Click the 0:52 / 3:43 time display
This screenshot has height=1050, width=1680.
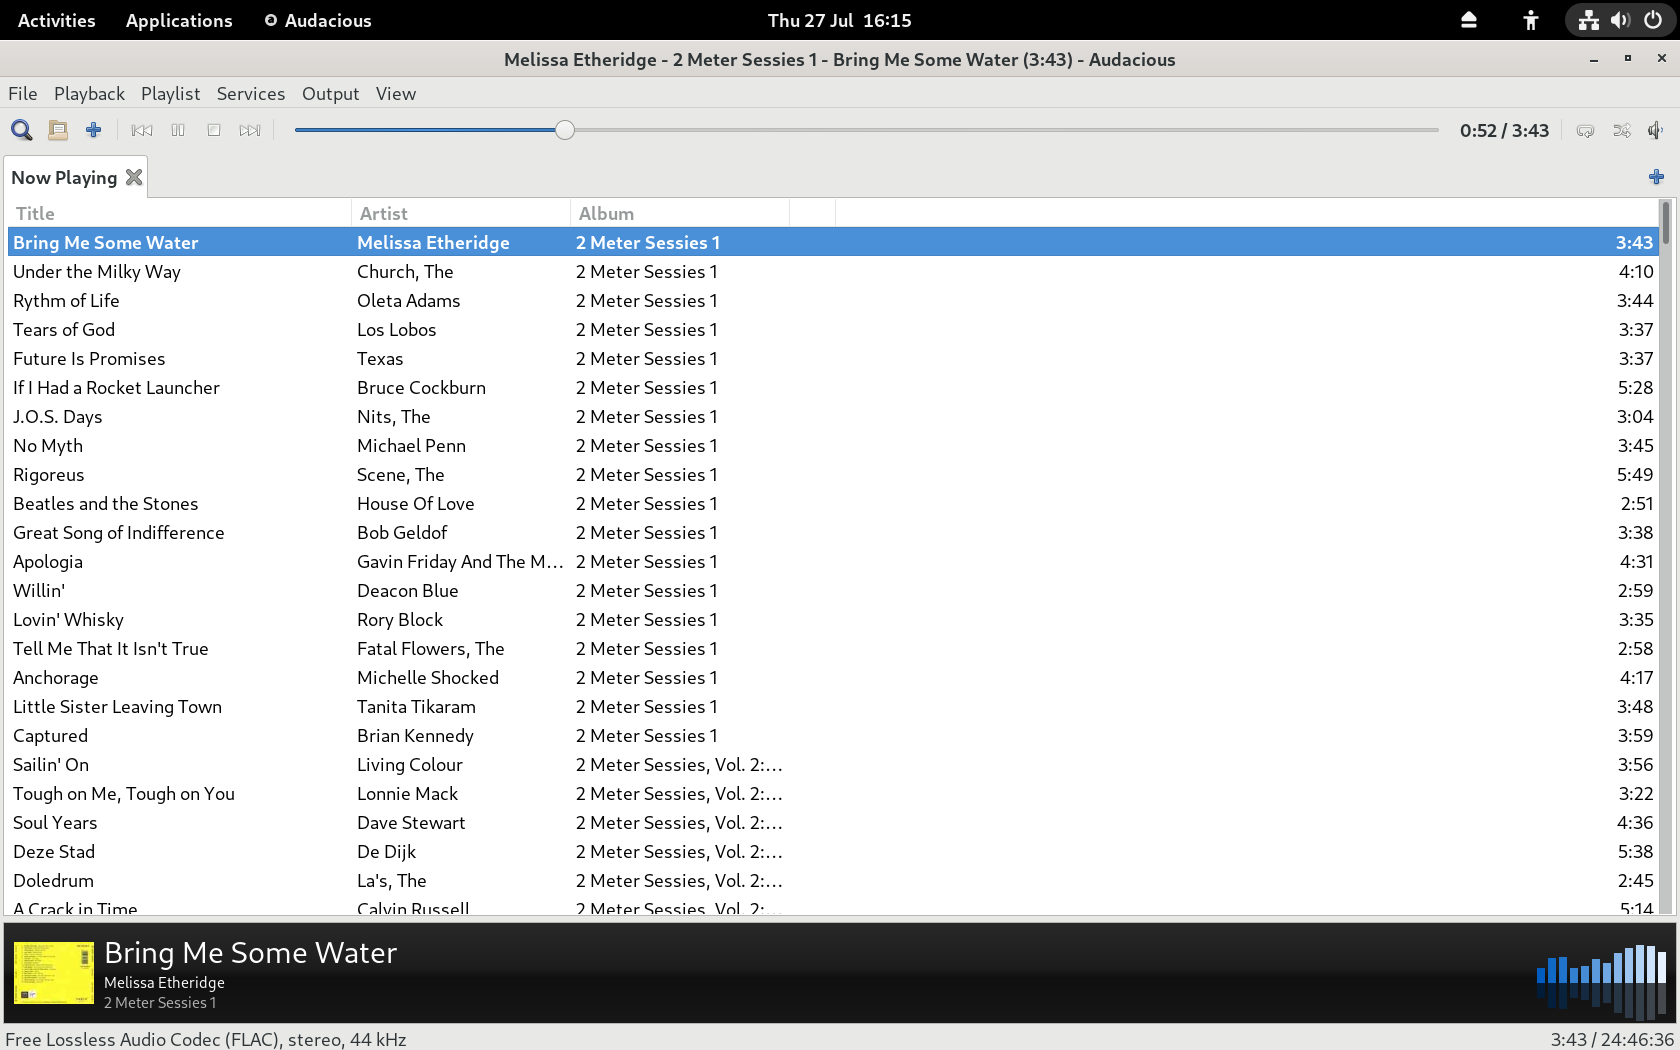[1504, 130]
